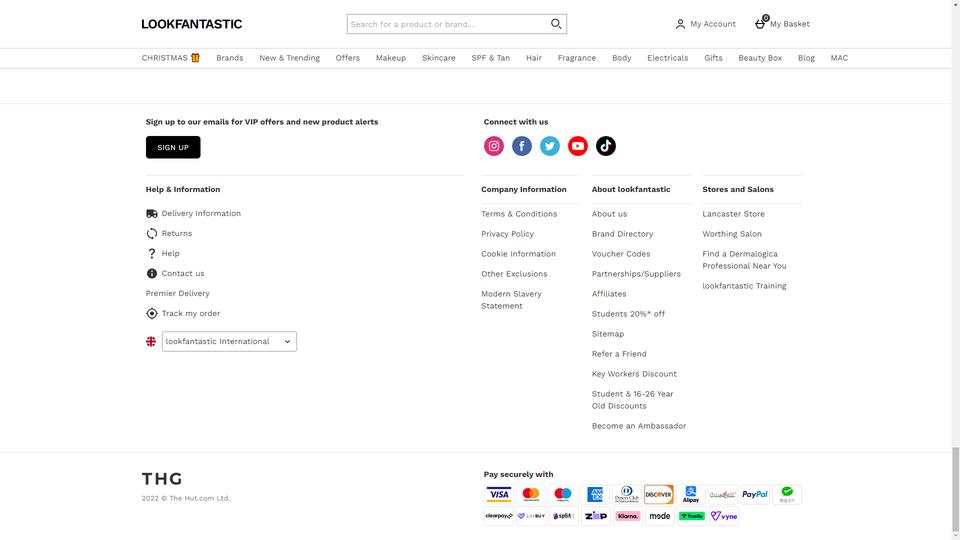Open the Lancaster Store link
Image resolution: width=960 pixels, height=540 pixels.
click(x=733, y=214)
